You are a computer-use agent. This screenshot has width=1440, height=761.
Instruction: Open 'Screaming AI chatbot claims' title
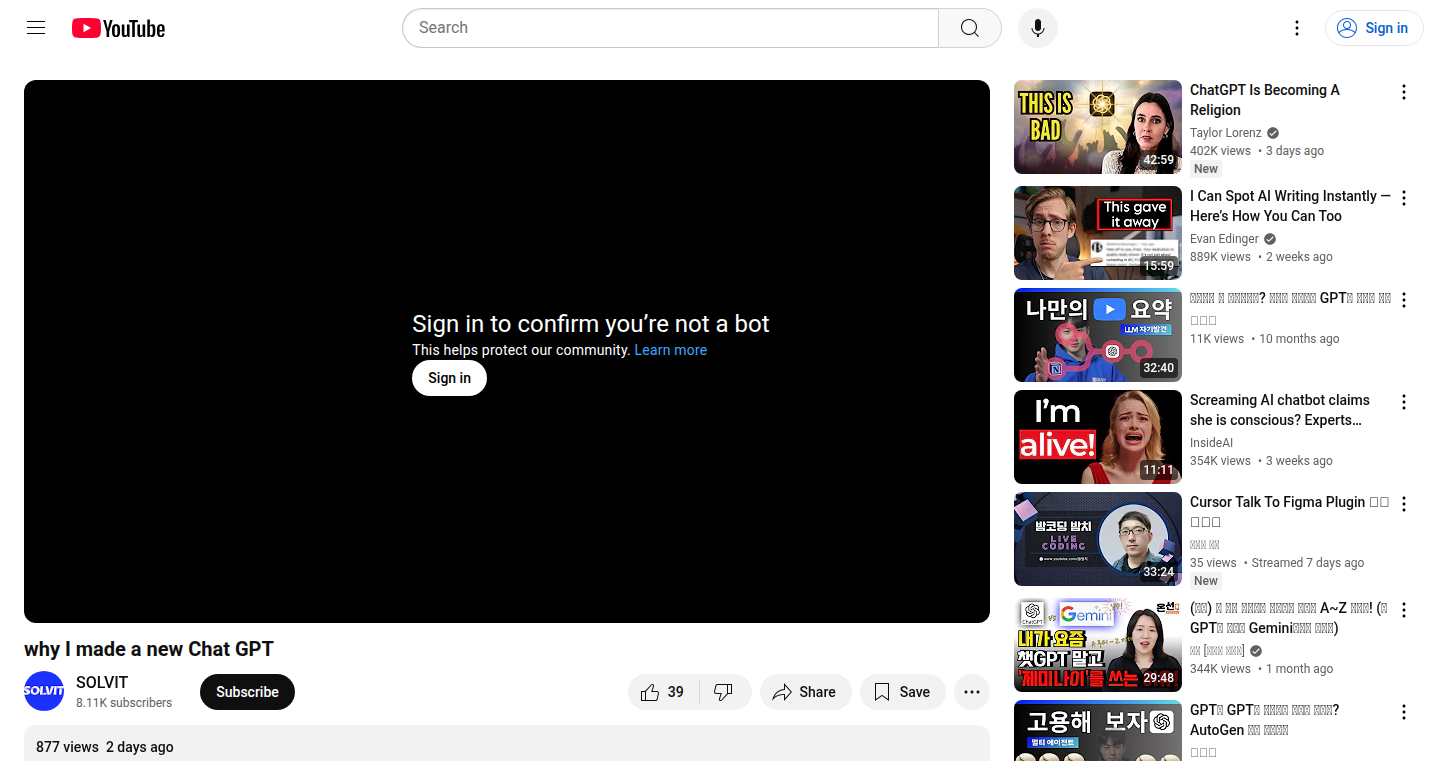point(1280,410)
